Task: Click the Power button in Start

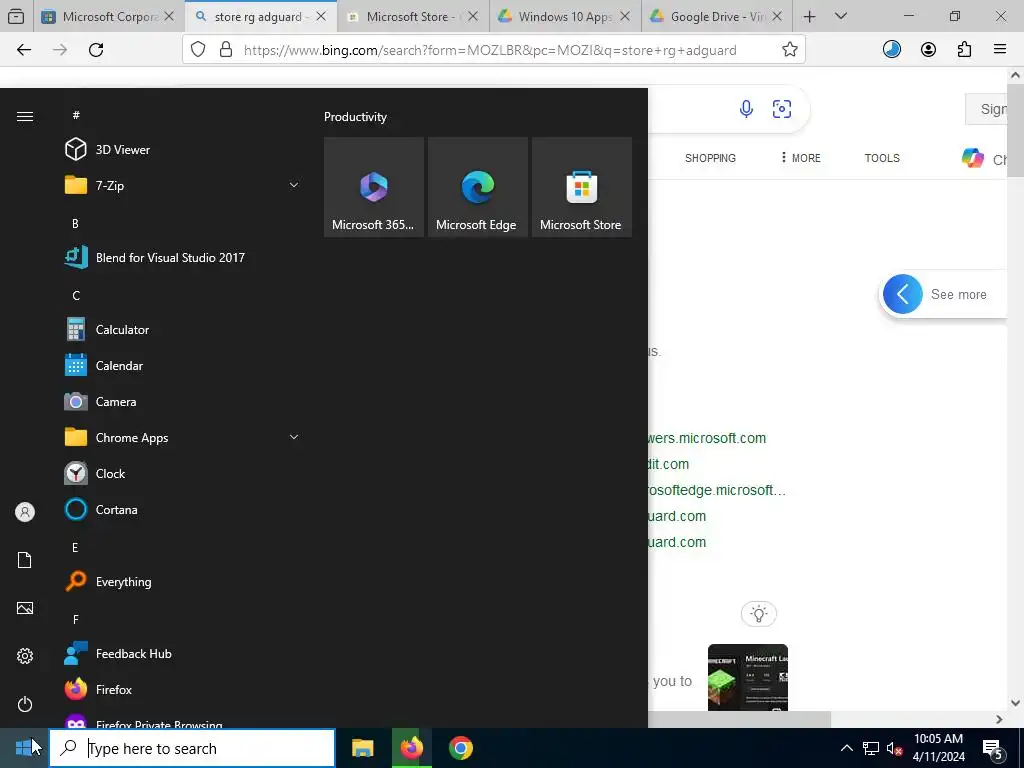Action: pos(25,704)
